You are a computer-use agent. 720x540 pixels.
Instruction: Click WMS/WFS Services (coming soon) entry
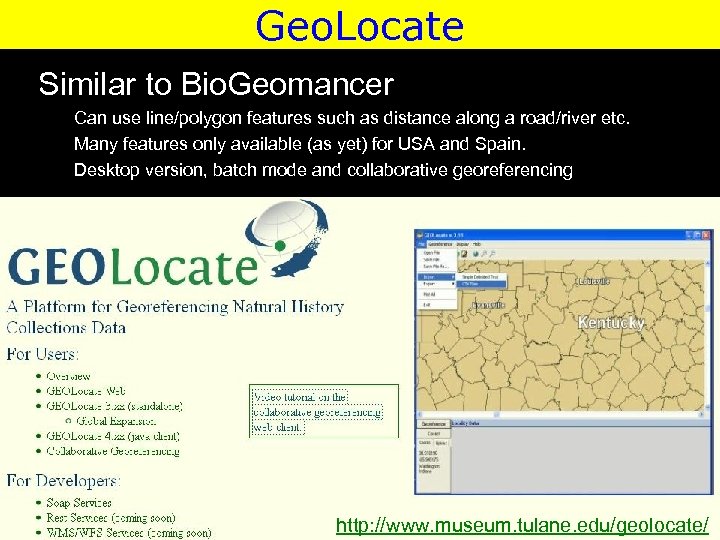pos(129,533)
